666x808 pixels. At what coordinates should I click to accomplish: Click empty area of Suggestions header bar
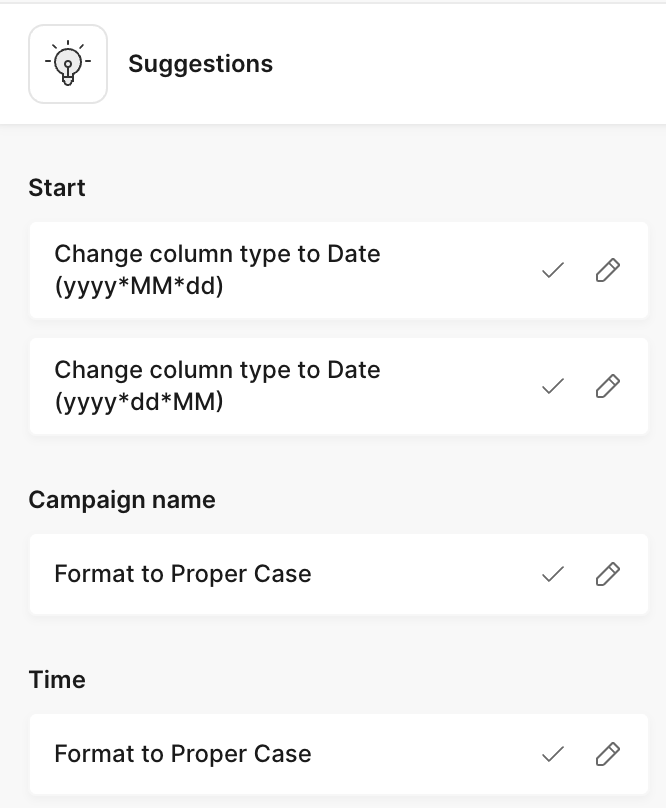coord(470,64)
